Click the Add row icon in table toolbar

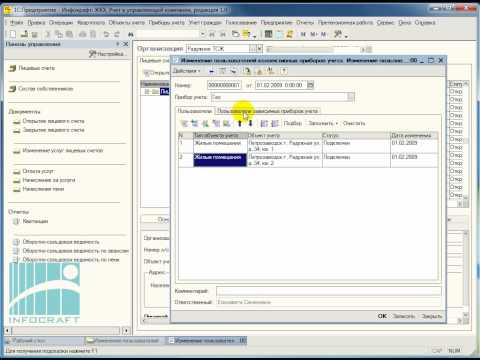(184, 124)
